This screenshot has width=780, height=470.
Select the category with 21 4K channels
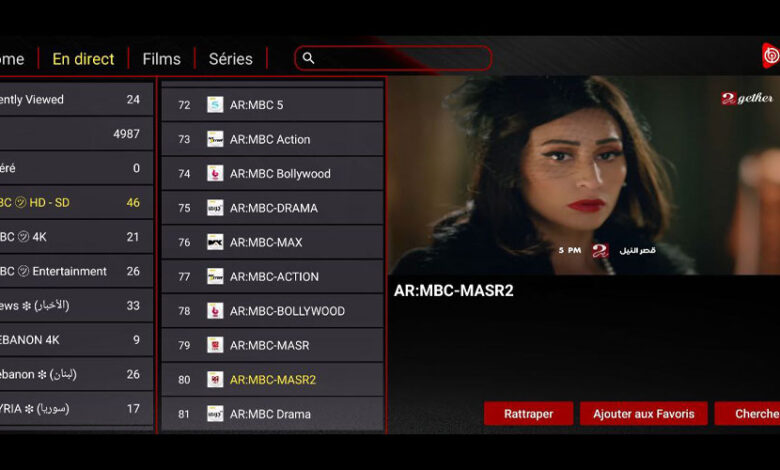tap(75, 237)
